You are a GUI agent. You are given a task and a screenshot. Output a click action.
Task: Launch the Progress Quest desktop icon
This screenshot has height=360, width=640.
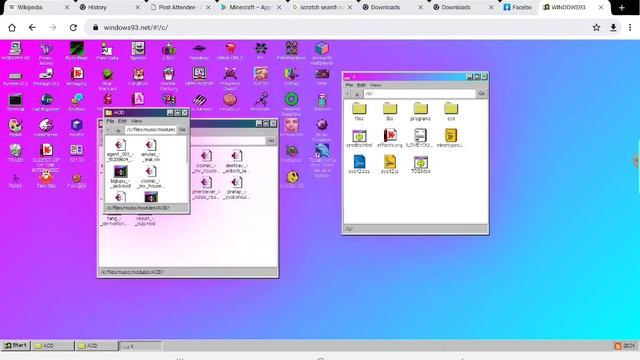(230, 79)
